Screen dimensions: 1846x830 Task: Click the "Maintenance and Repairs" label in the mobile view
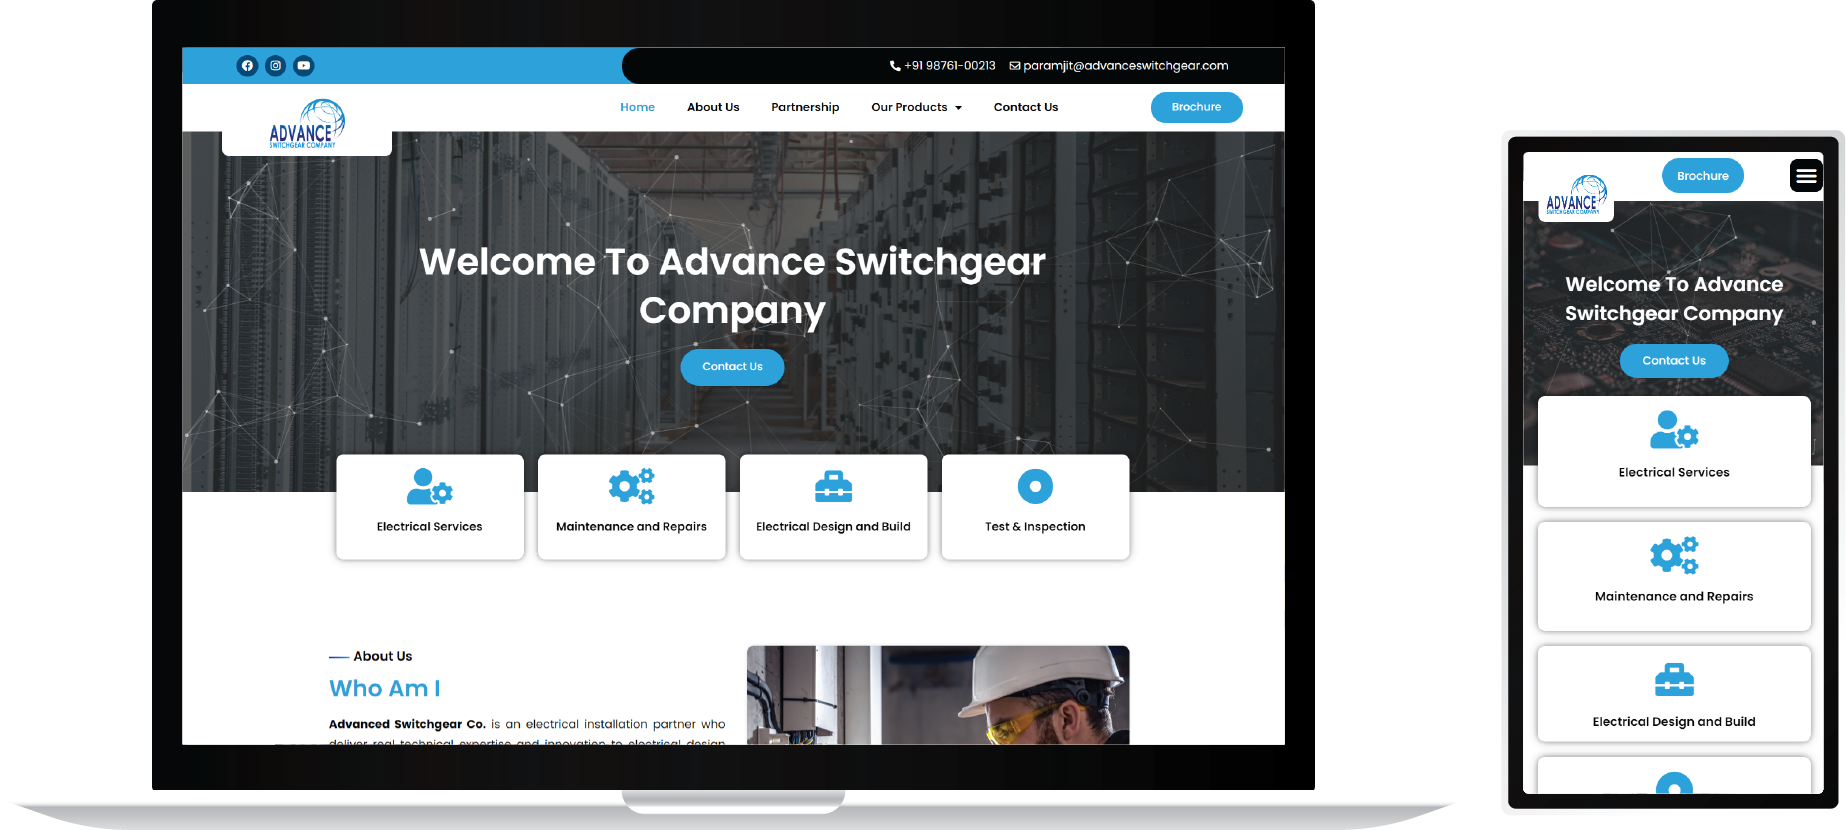(x=1674, y=597)
